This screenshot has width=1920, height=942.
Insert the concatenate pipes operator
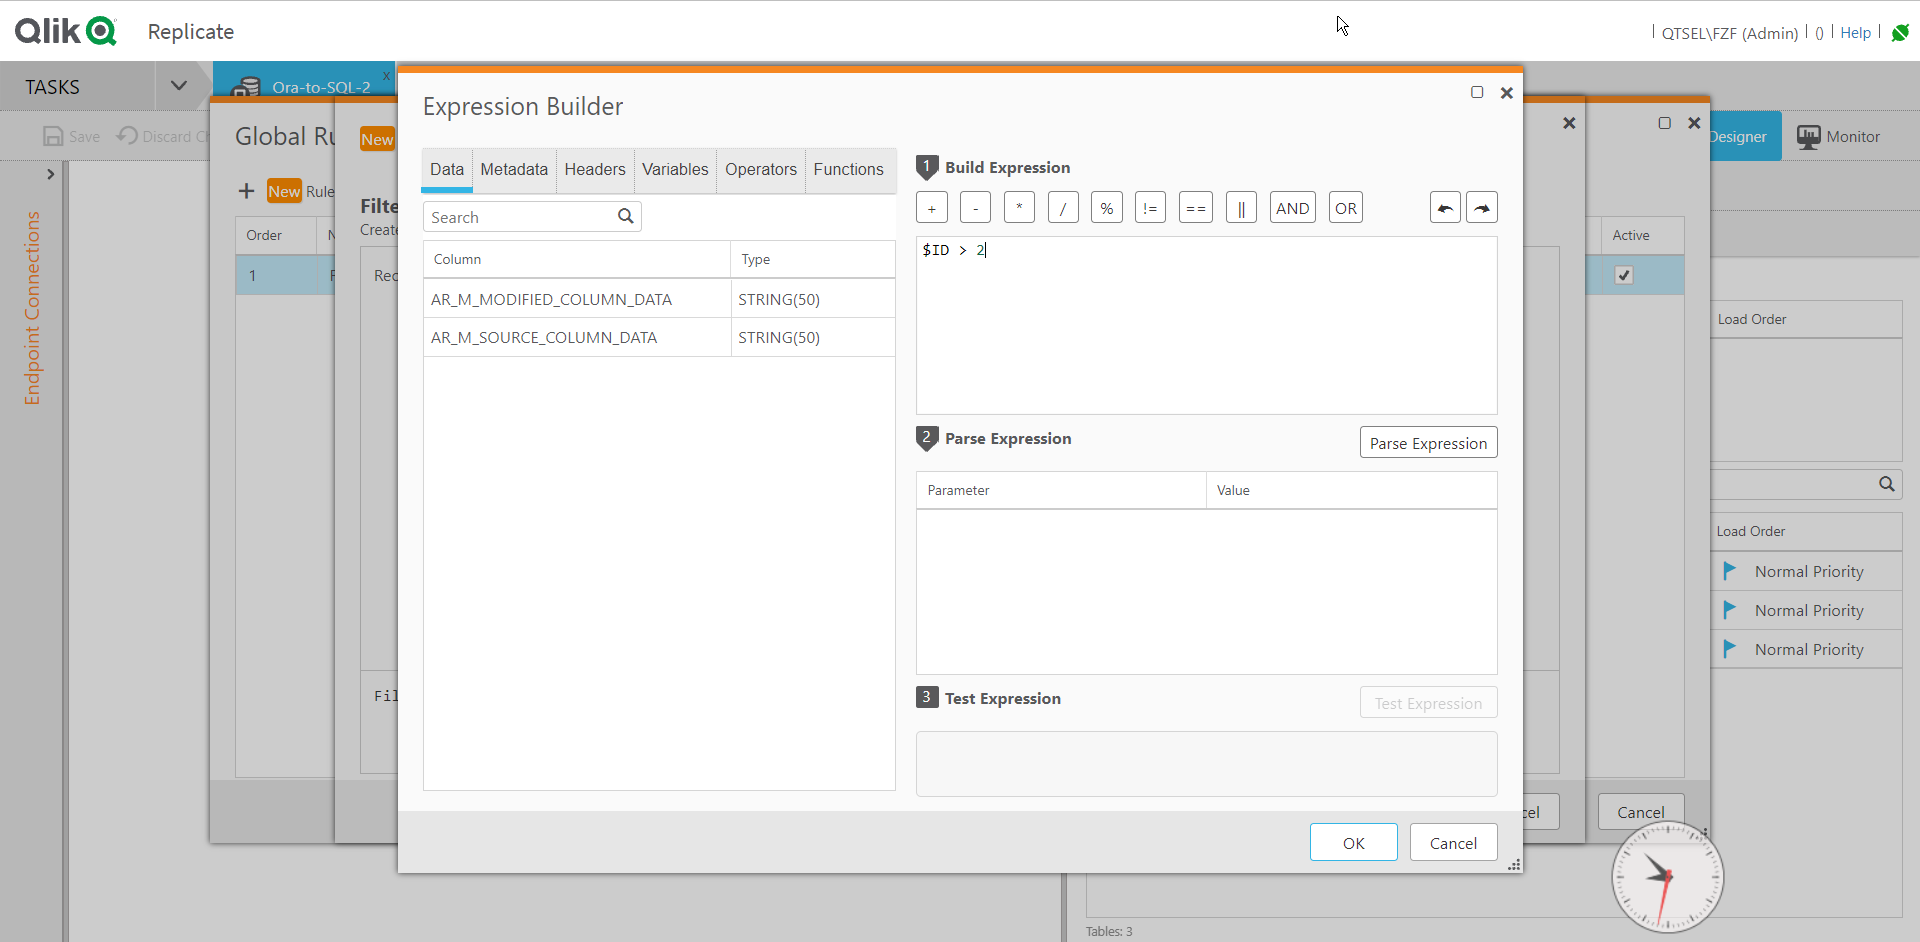1241,208
